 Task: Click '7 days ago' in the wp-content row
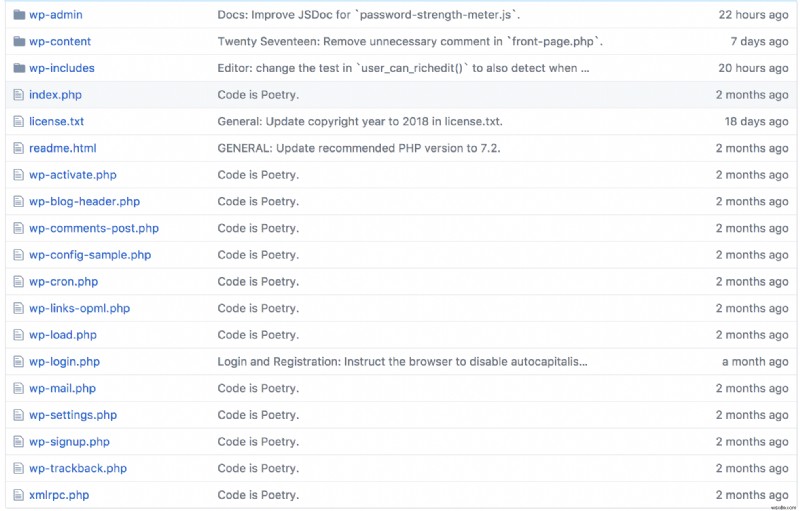759,41
